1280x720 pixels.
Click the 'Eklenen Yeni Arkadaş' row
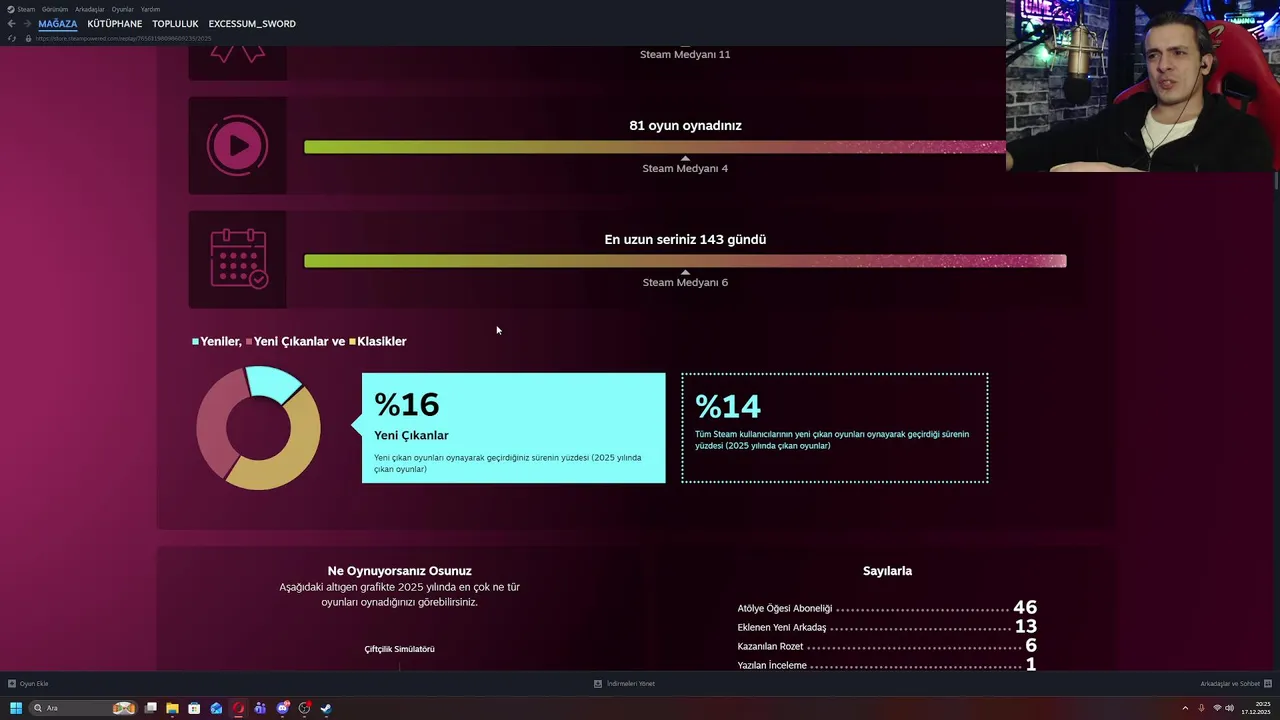point(887,627)
